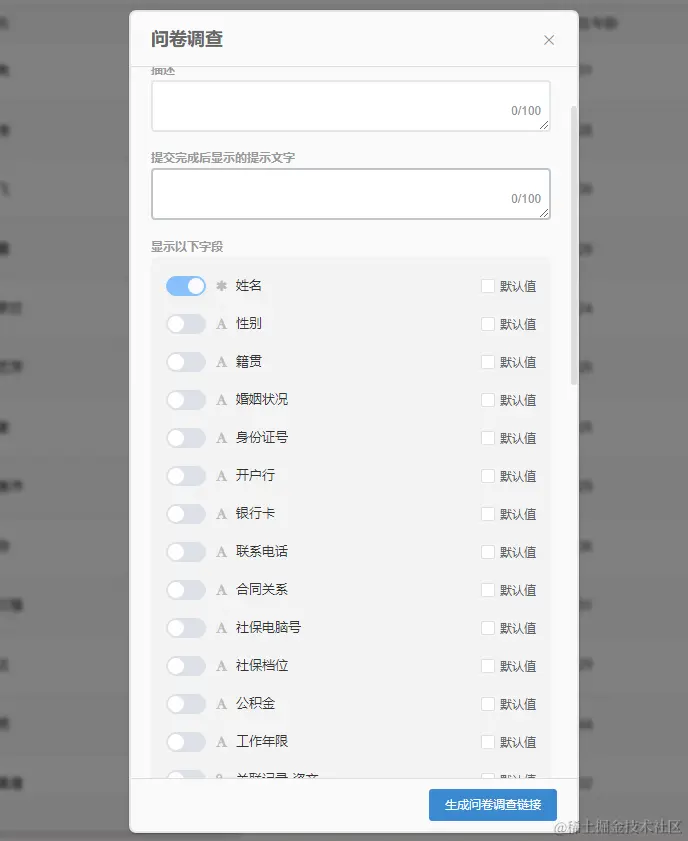Screen dimensions: 688x841
Task: Check 默认值 for the 工作年限 row
Action: (488, 742)
